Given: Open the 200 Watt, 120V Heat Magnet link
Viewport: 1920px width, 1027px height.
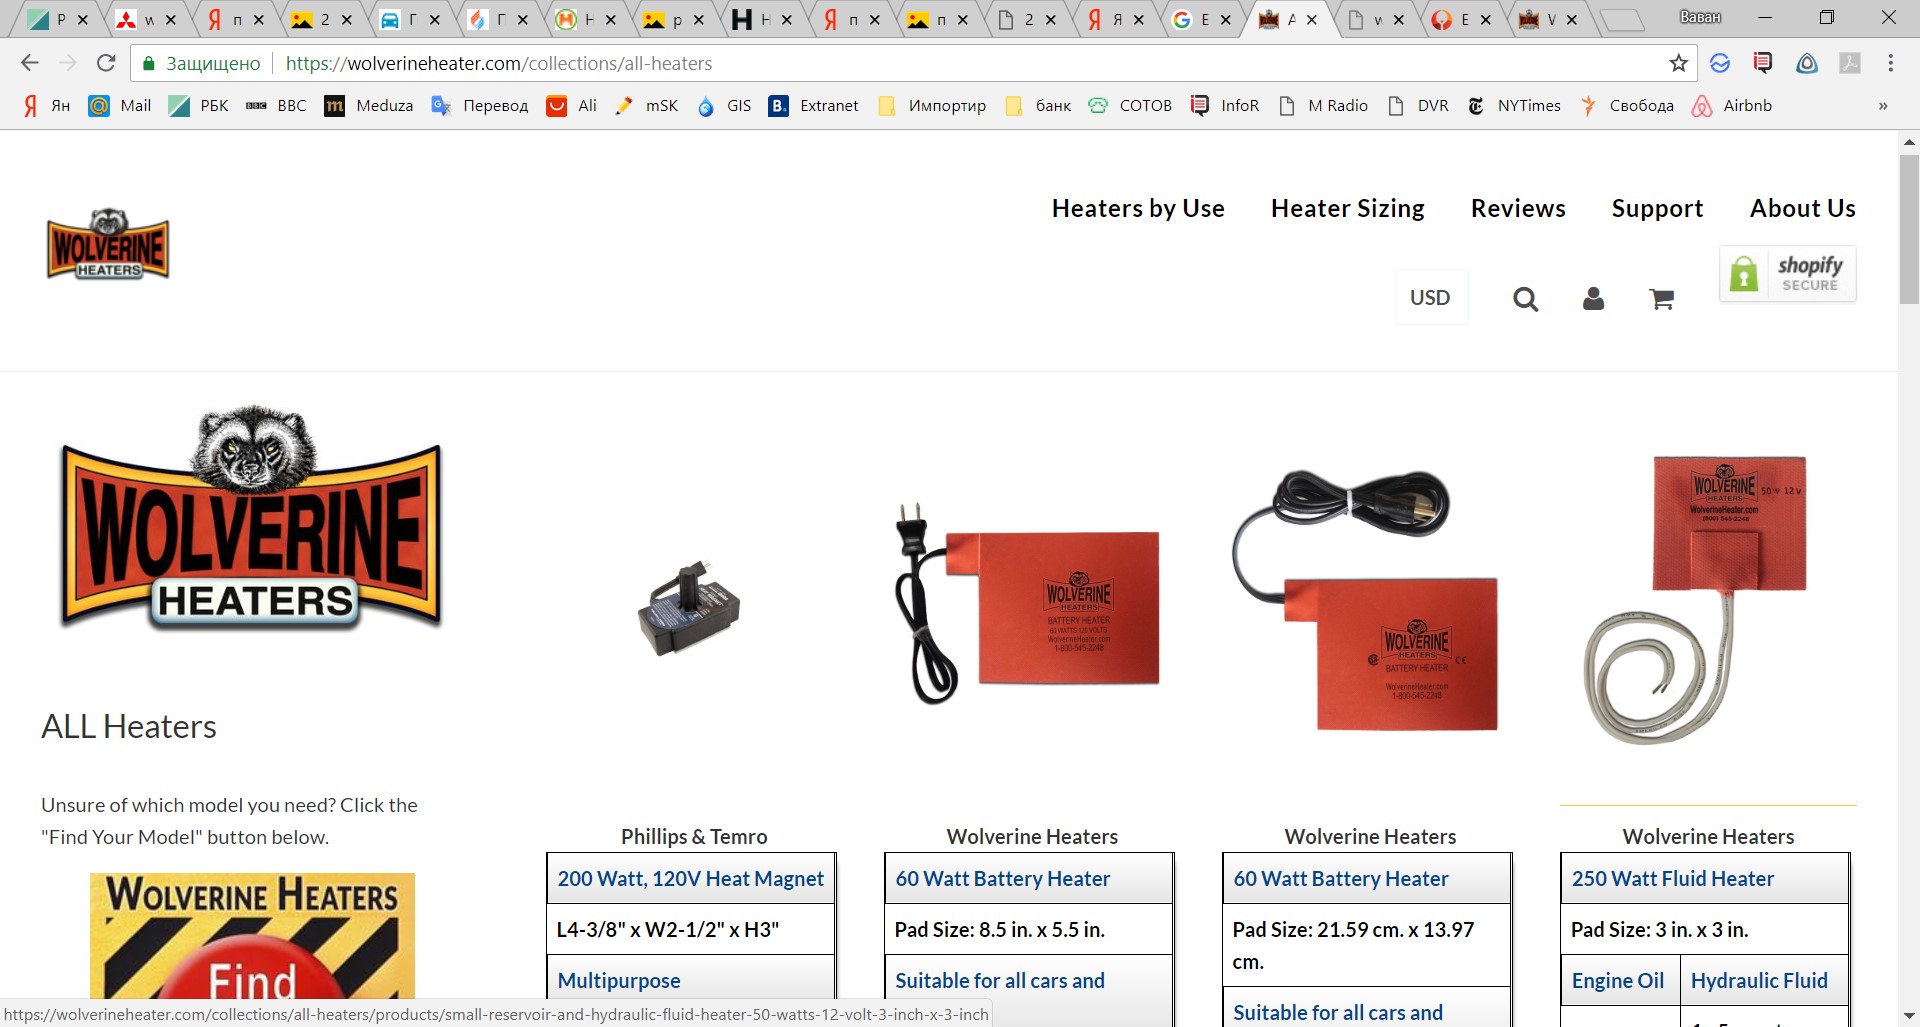Looking at the screenshot, I should 691,878.
